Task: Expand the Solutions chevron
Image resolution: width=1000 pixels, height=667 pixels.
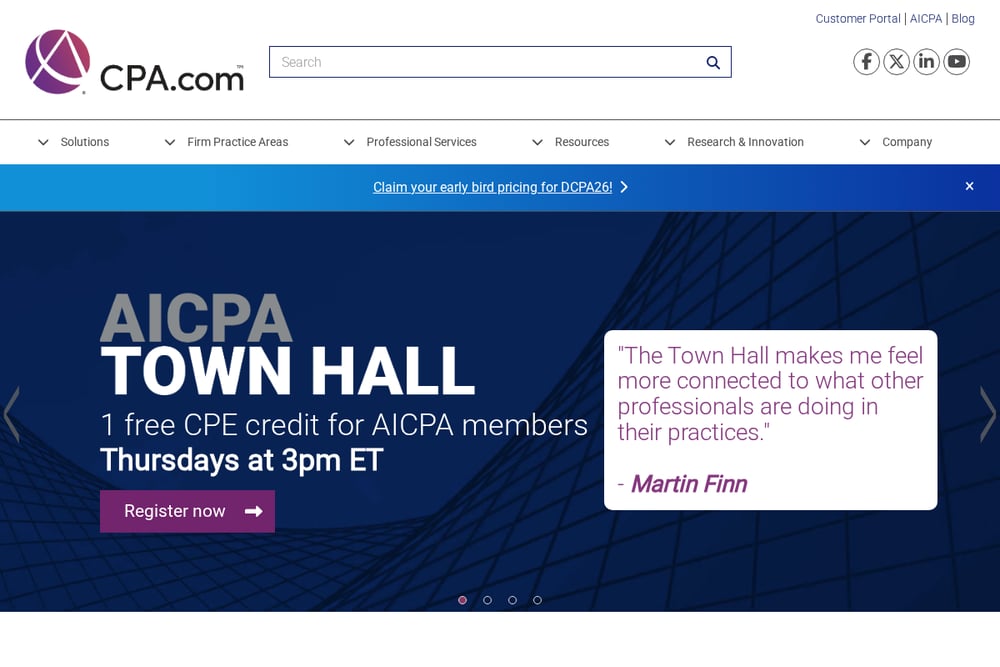Action: 43,142
